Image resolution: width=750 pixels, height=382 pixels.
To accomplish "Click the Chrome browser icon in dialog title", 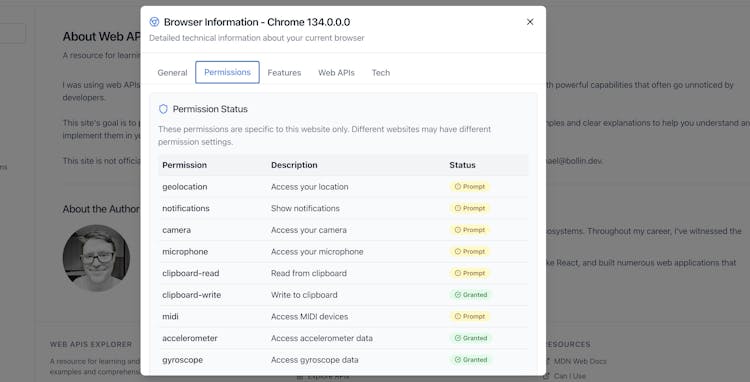I will pyautogui.click(x=154, y=22).
